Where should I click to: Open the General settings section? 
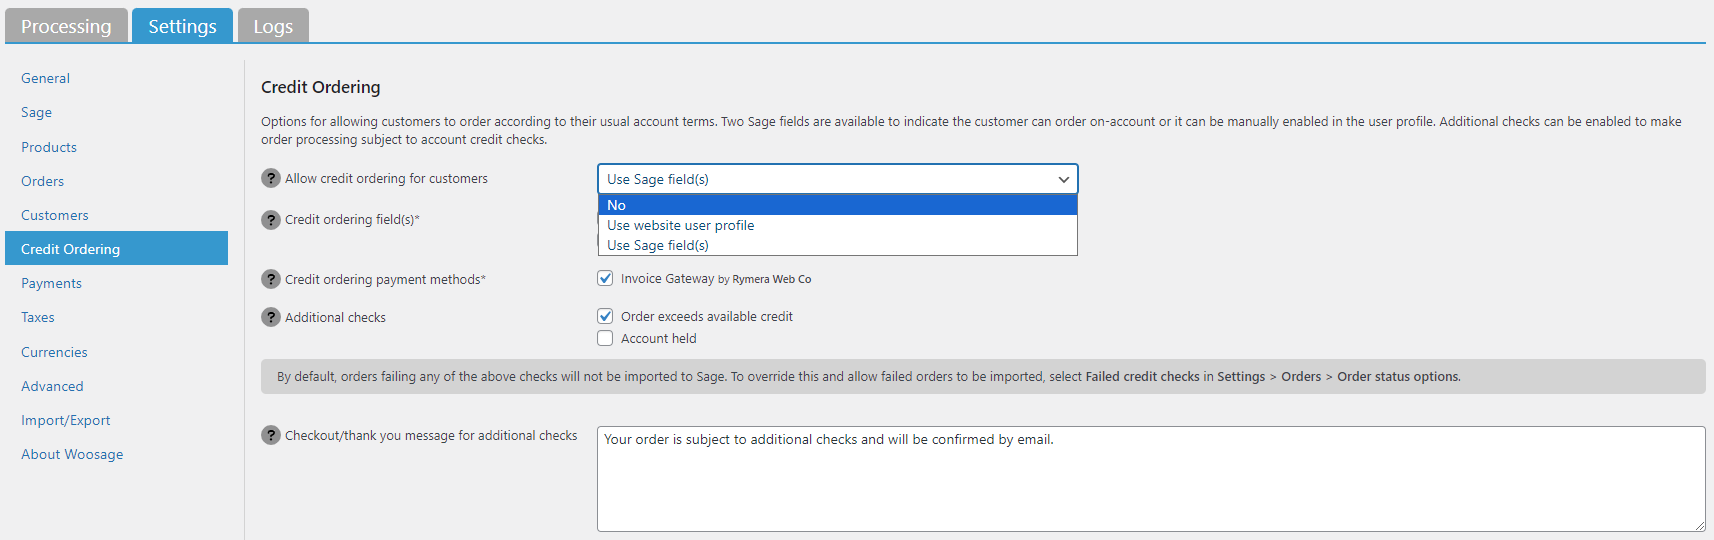[x=46, y=78]
